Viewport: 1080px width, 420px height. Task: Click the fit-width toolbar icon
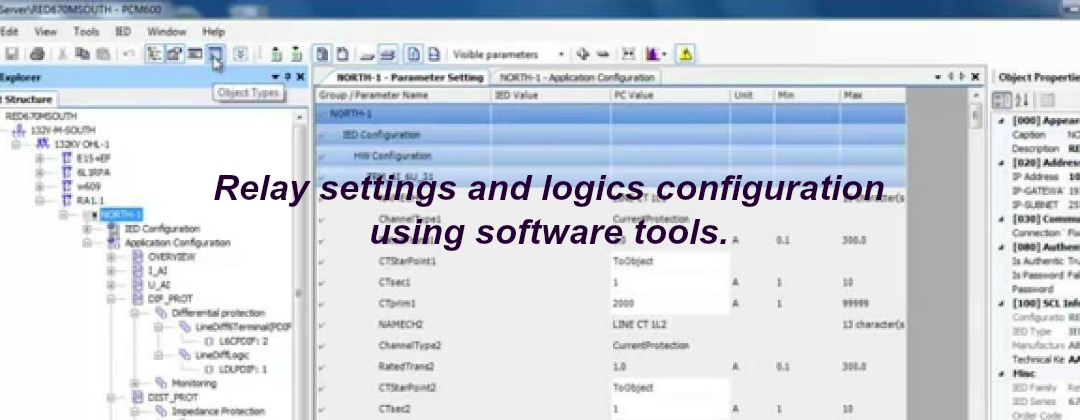(628, 54)
